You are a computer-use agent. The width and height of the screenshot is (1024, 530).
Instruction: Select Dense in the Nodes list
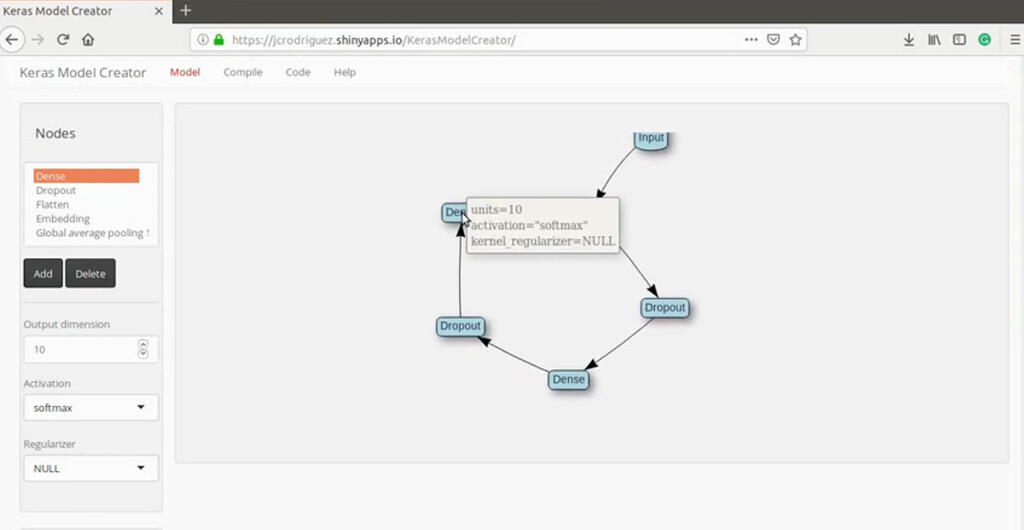point(86,176)
